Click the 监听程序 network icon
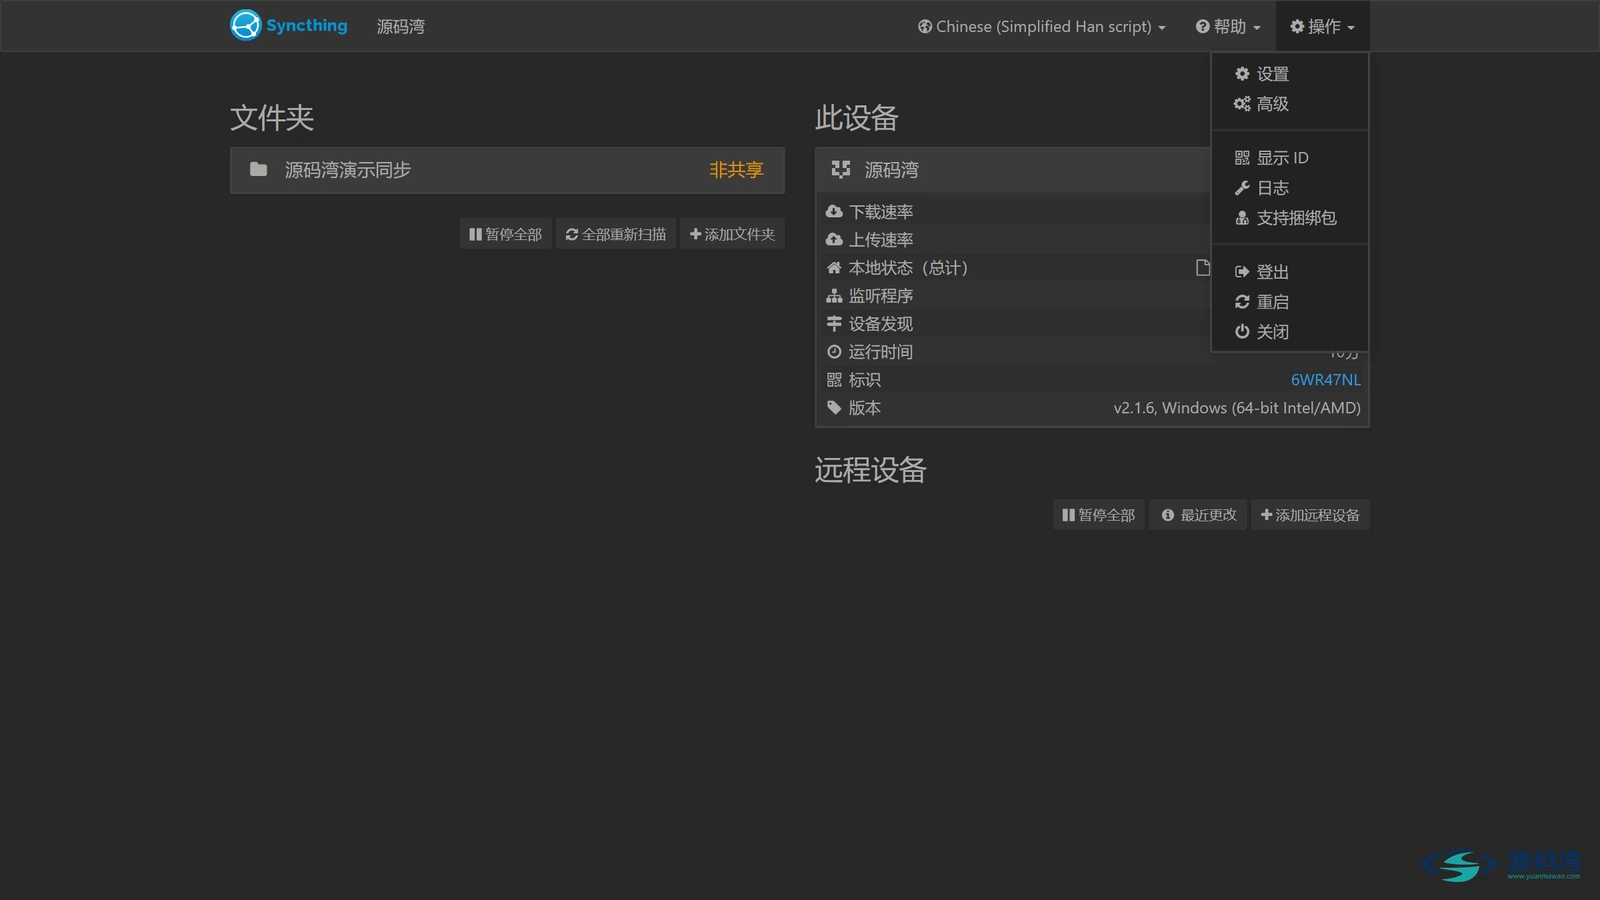 tap(834, 295)
